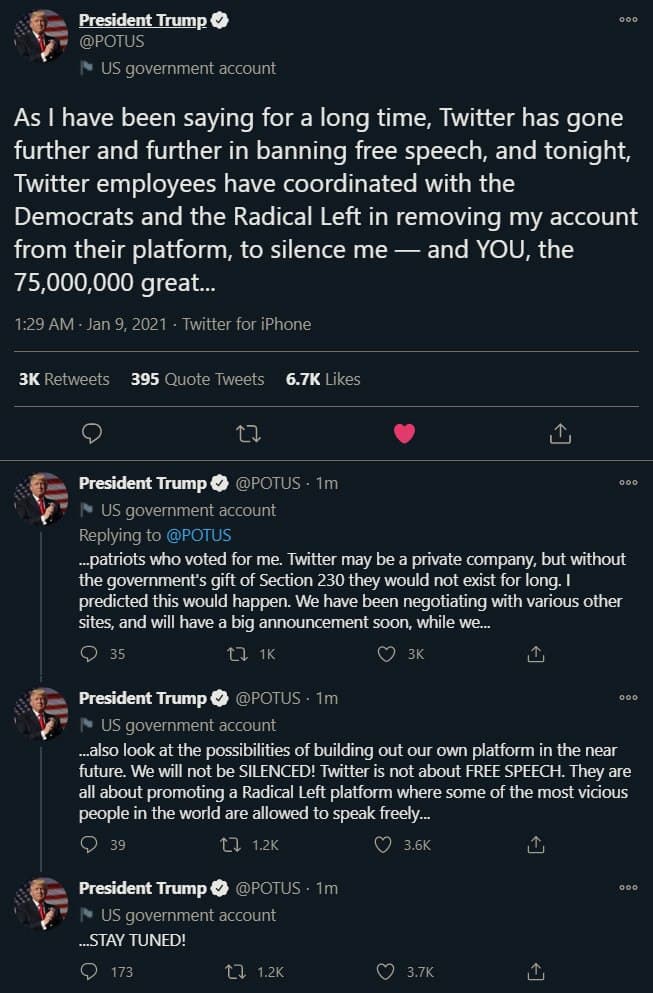
Task: Reply to the 'STAY TUNED!' tweet
Action: point(90,971)
